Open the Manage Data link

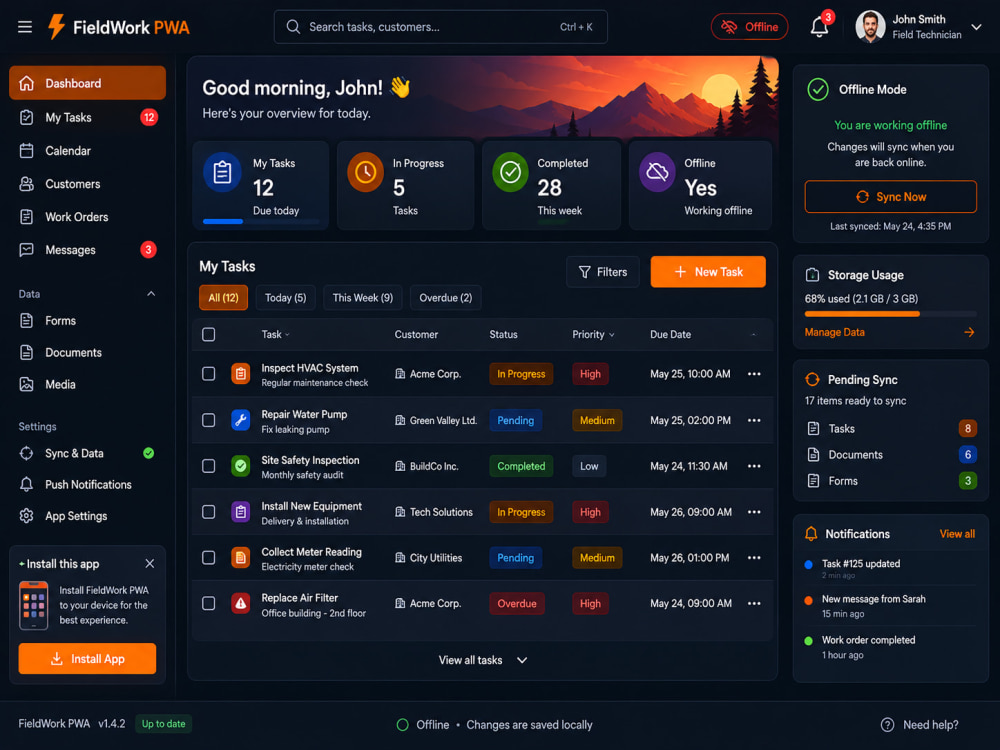click(834, 332)
